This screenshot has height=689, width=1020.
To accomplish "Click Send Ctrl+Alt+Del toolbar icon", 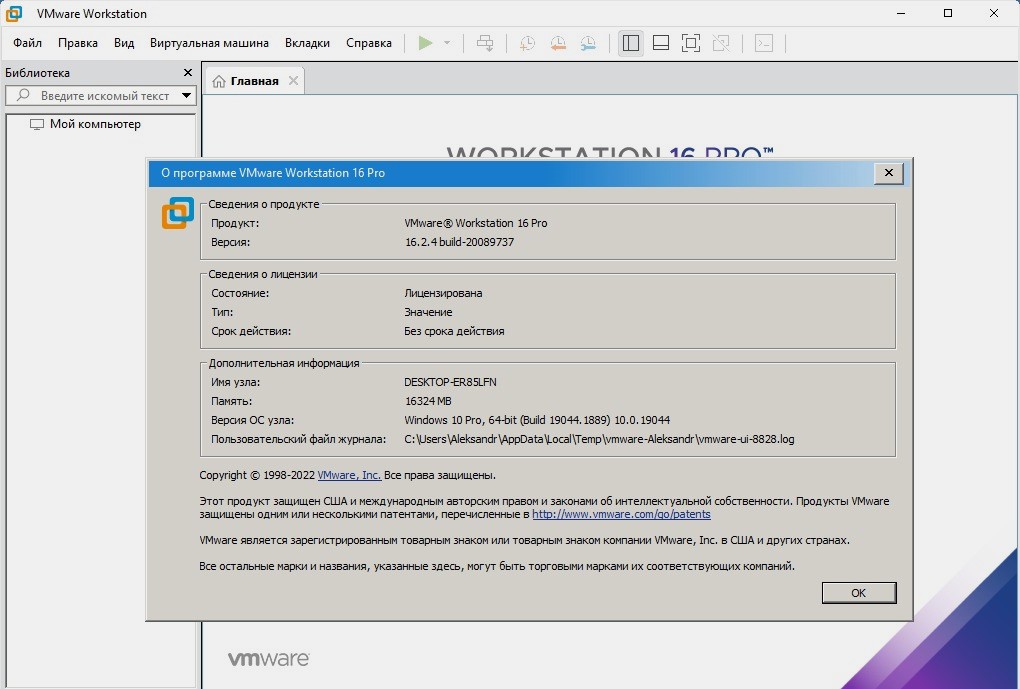I will tap(485, 44).
